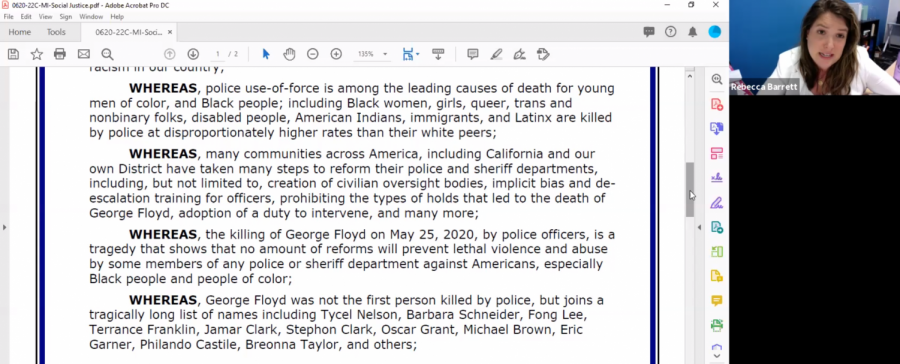Open the help question mark
The image size is (900, 364).
click(670, 32)
